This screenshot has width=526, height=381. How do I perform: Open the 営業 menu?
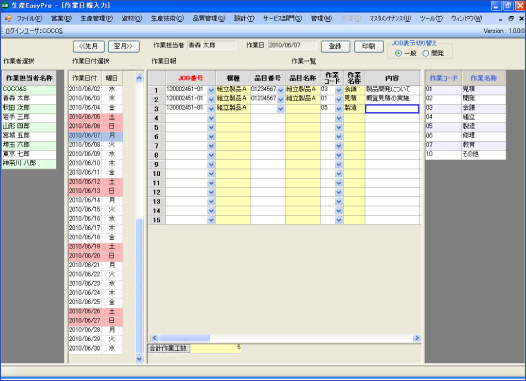click(61, 19)
